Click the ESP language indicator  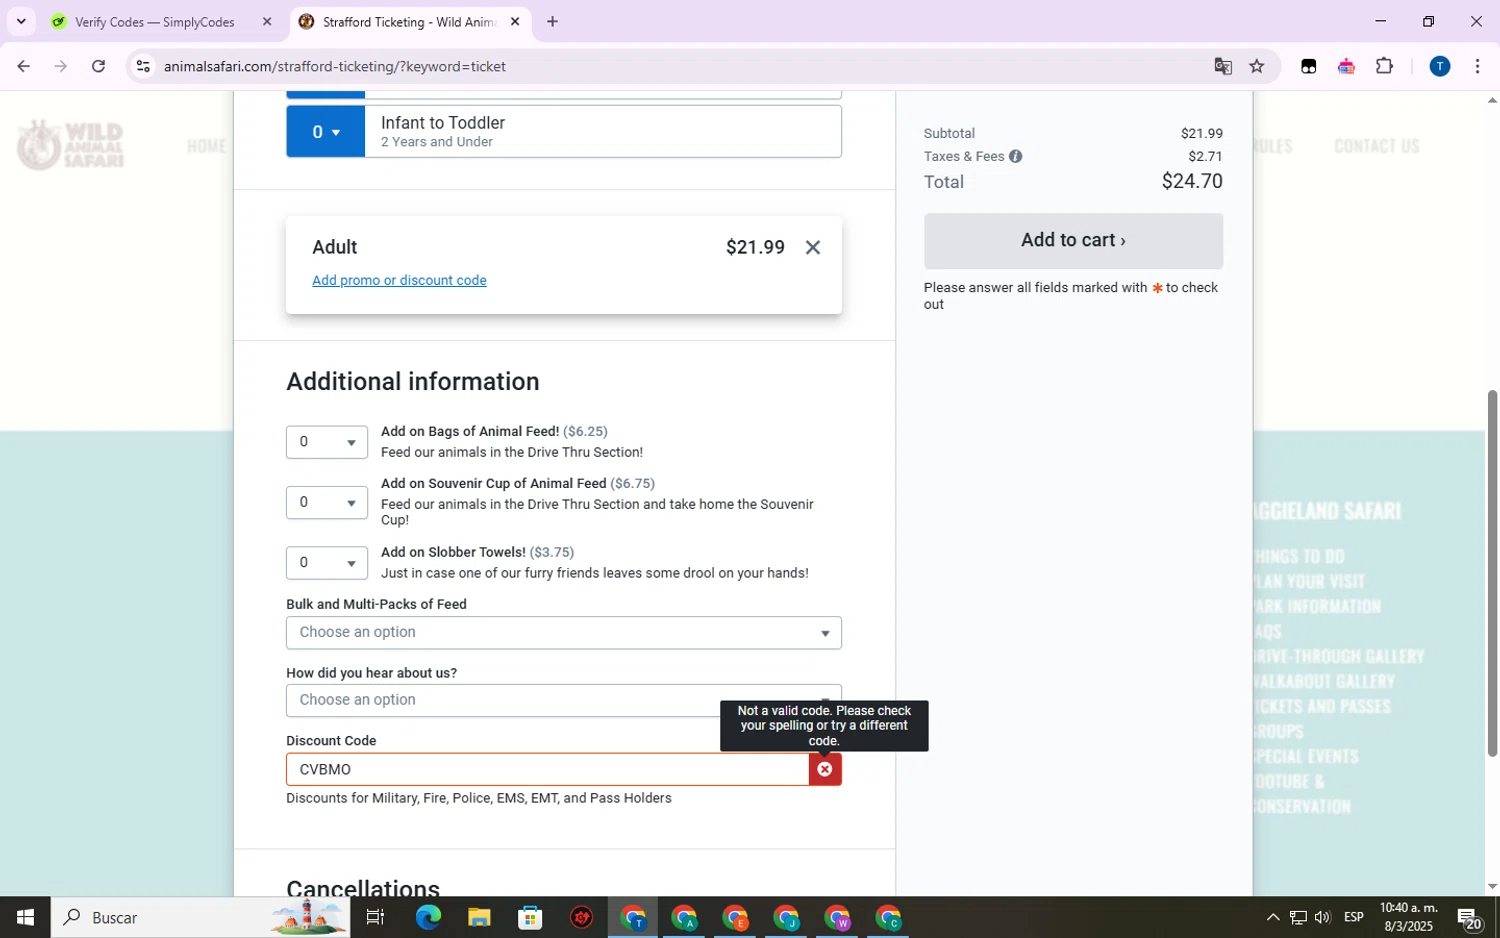click(x=1354, y=917)
